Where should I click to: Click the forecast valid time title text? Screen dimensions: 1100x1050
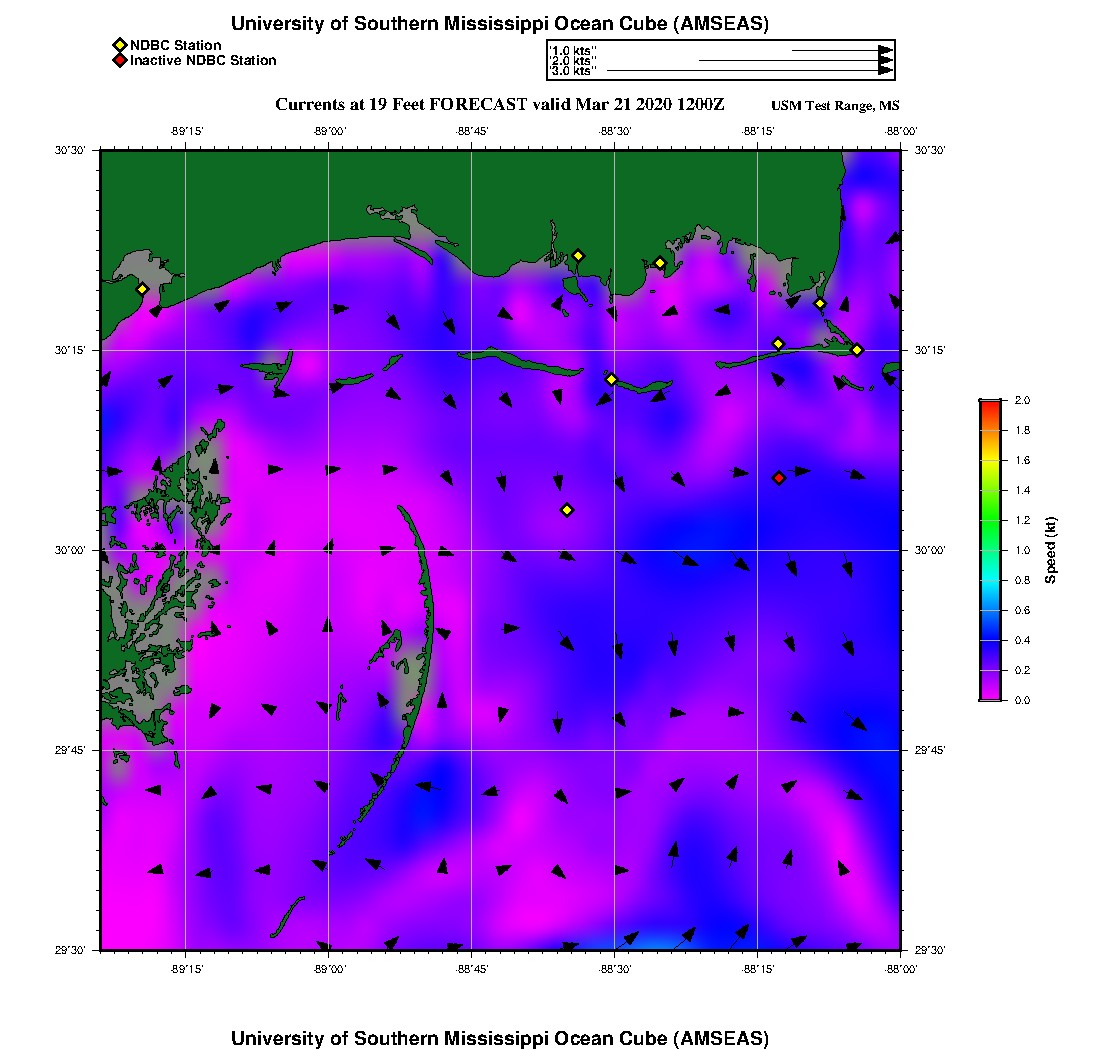499,105
